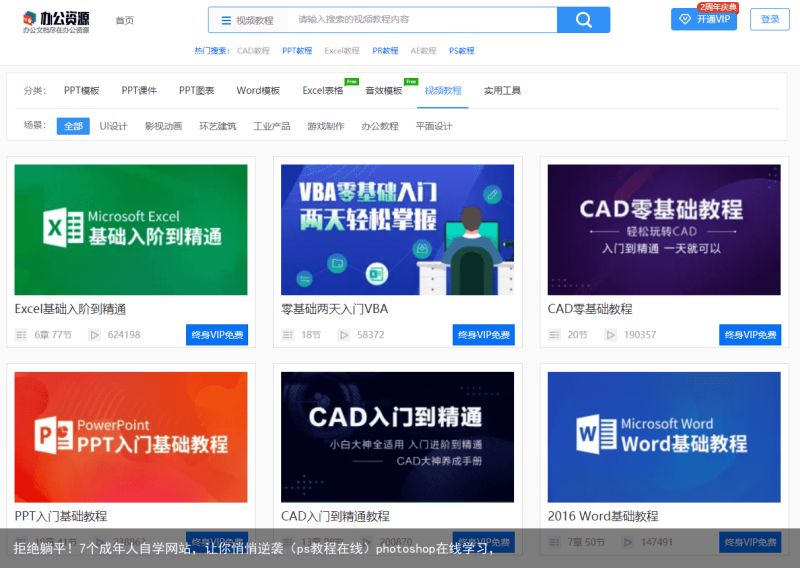Open the 实用工具 category tab
The image size is (800, 568).
click(x=502, y=90)
